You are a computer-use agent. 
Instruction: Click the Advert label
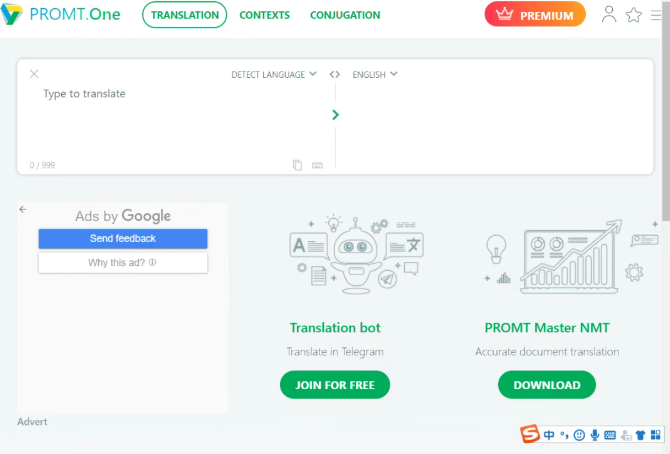click(32, 422)
